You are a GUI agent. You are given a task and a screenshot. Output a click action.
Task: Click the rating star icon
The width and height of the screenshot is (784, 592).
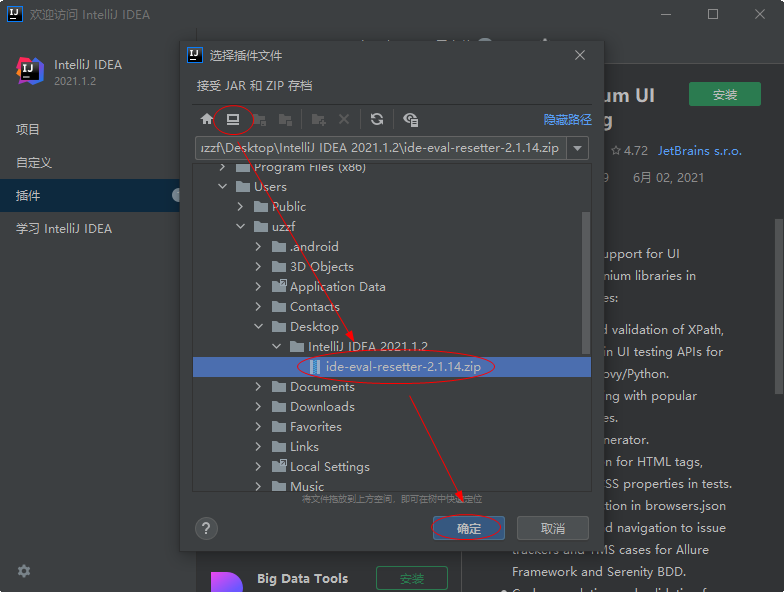pyautogui.click(x=616, y=150)
